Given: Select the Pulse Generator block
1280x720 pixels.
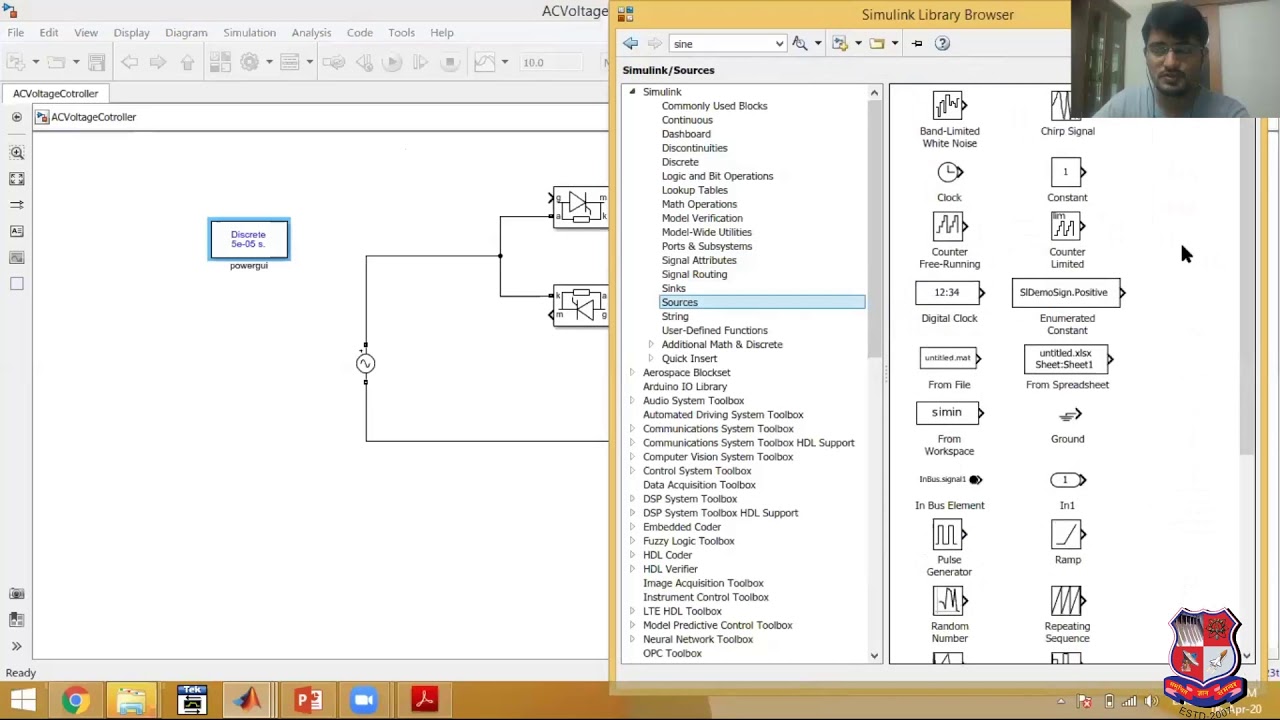Looking at the screenshot, I should coord(948,535).
